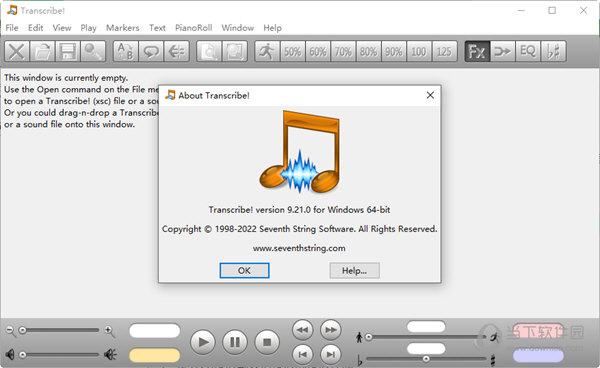Click the Help... button in About dialog
Image resolution: width=600 pixels, height=368 pixels.
point(354,270)
